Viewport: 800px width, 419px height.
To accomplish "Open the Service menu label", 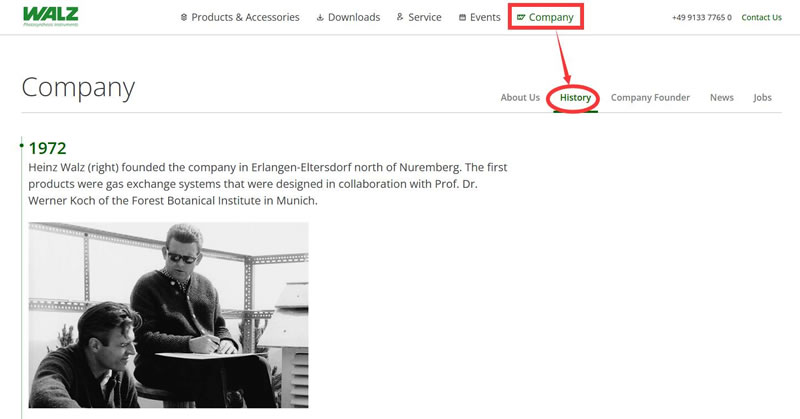I will tap(425, 17).
